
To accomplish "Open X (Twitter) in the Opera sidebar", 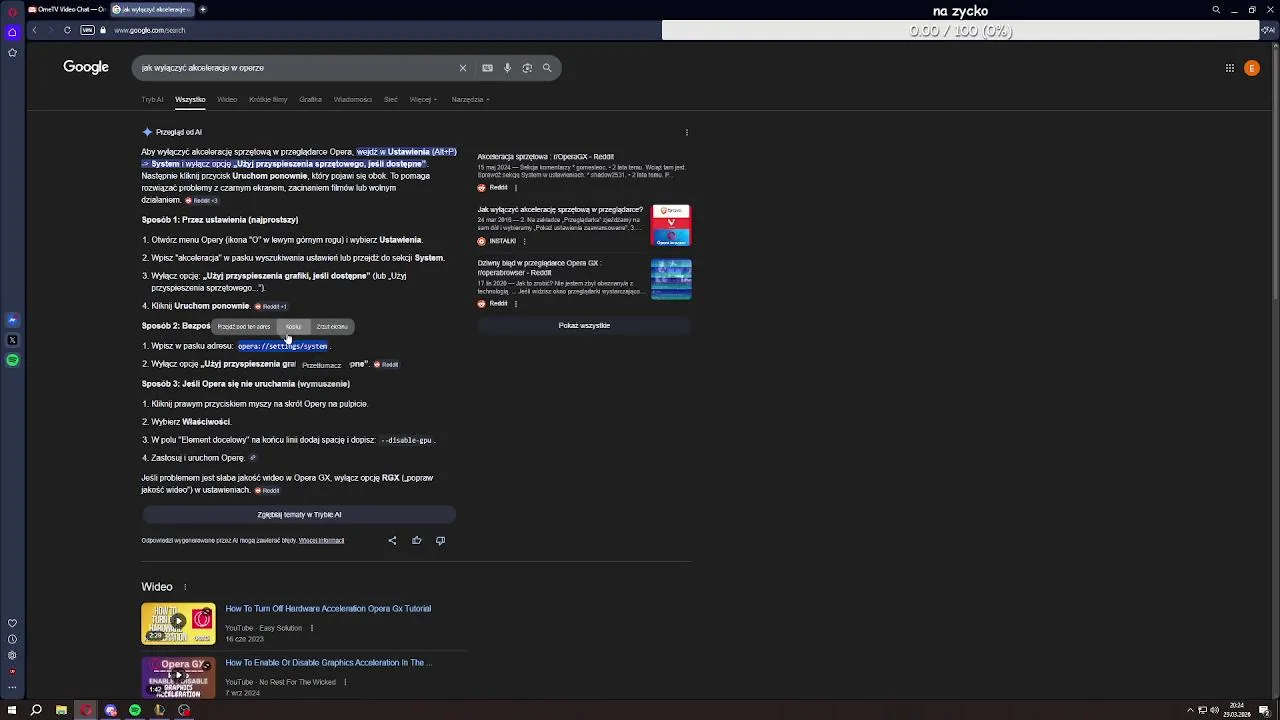I will pos(12,340).
